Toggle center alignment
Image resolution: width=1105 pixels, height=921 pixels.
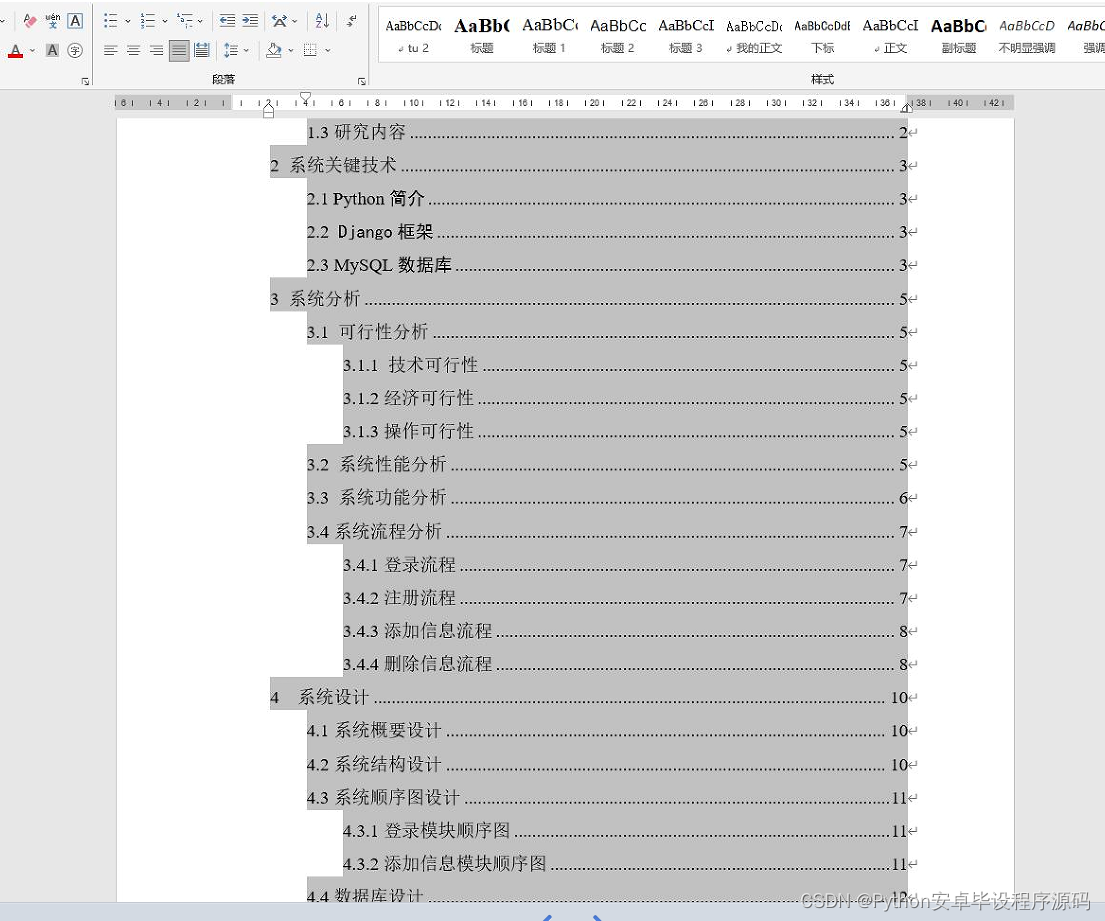(133, 50)
